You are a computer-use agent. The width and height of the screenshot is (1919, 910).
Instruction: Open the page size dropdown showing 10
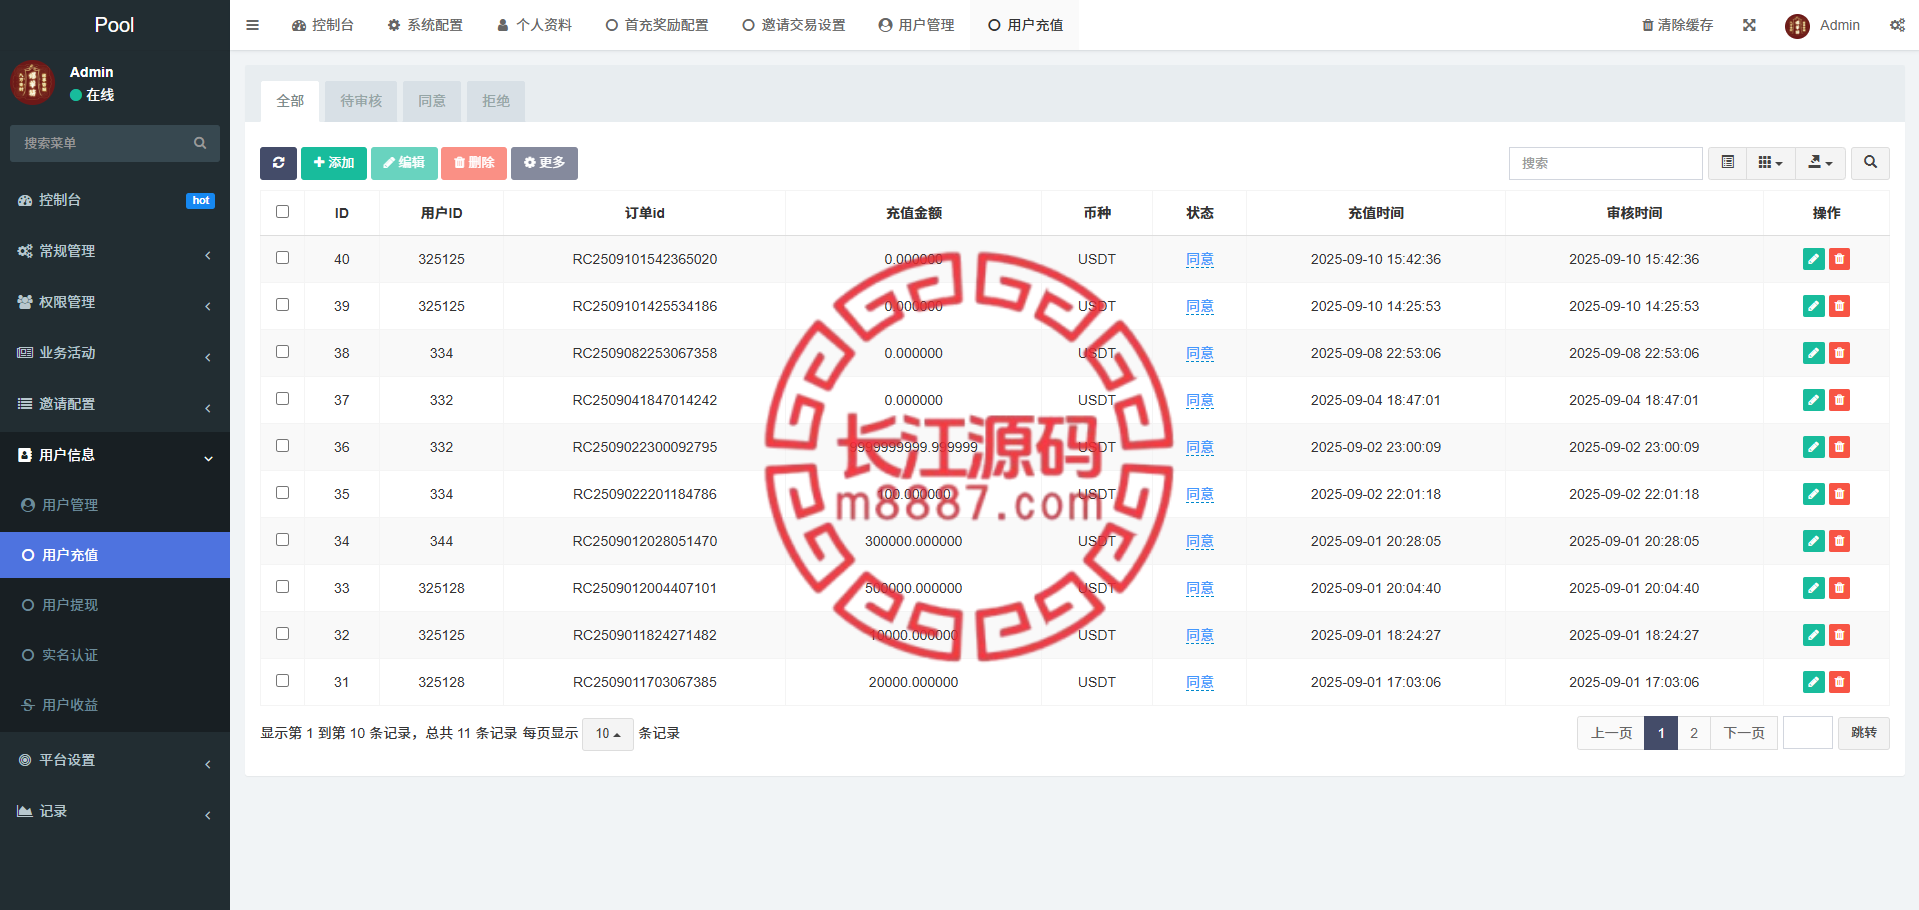(608, 734)
